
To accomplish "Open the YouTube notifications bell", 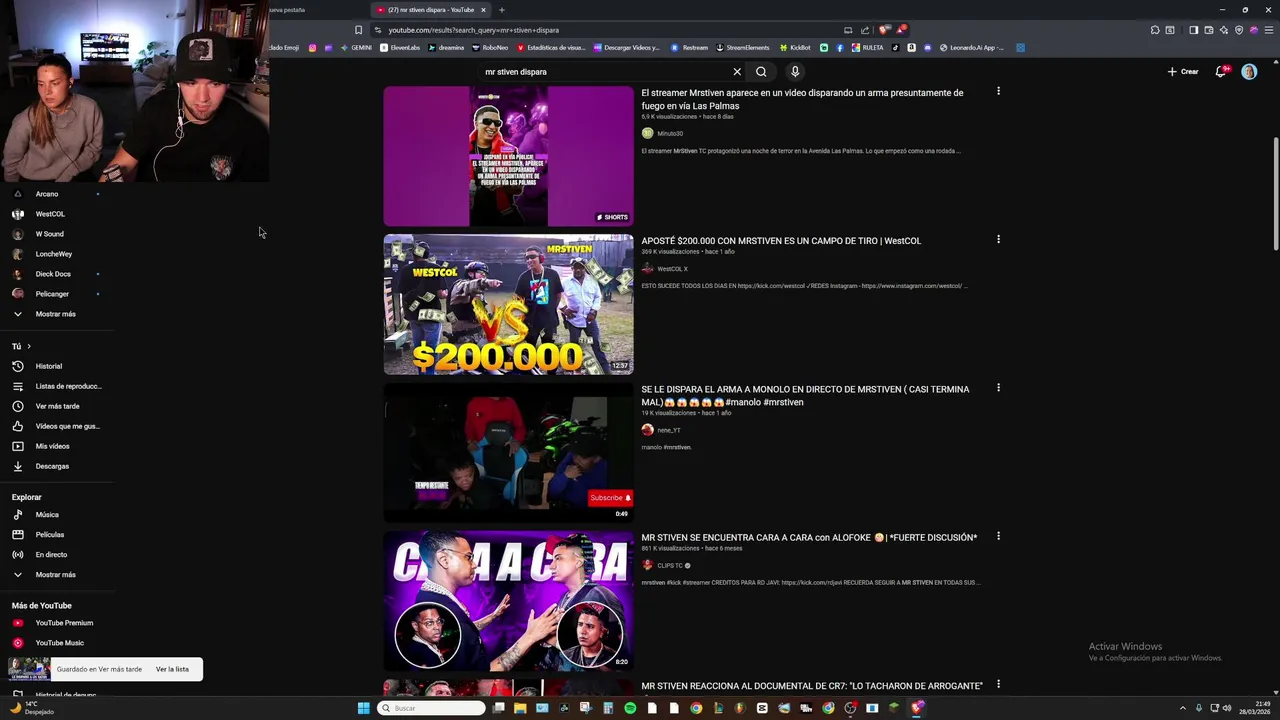I will point(1221,71).
